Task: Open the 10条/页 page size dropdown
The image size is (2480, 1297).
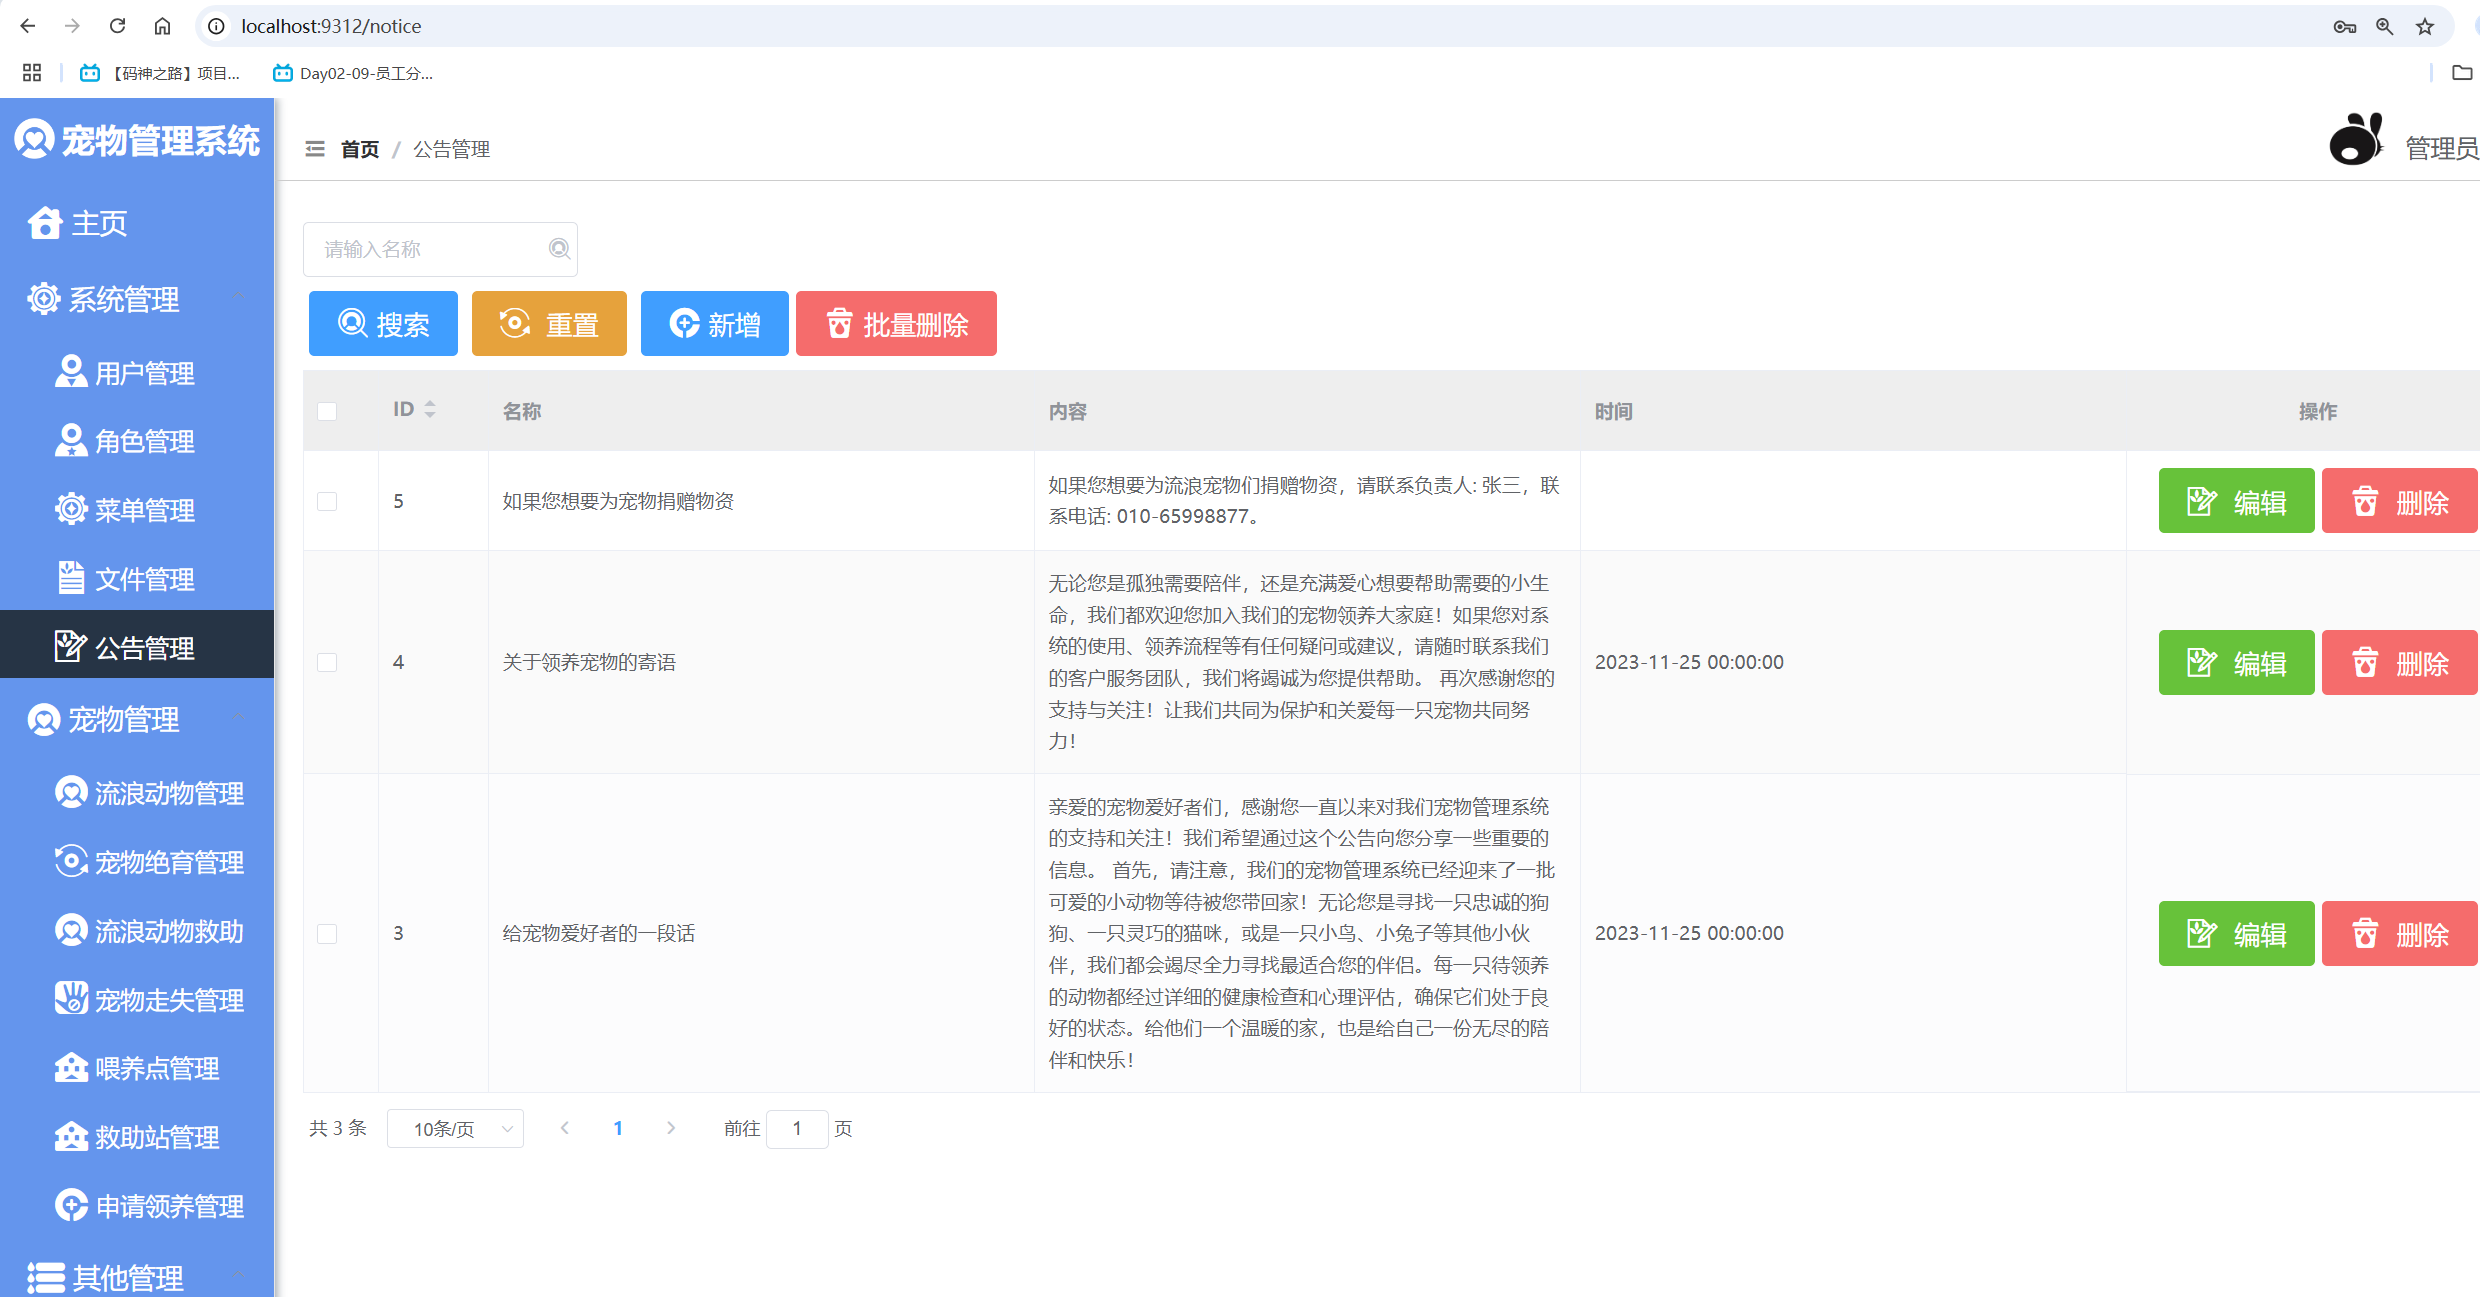Action: point(455,1129)
